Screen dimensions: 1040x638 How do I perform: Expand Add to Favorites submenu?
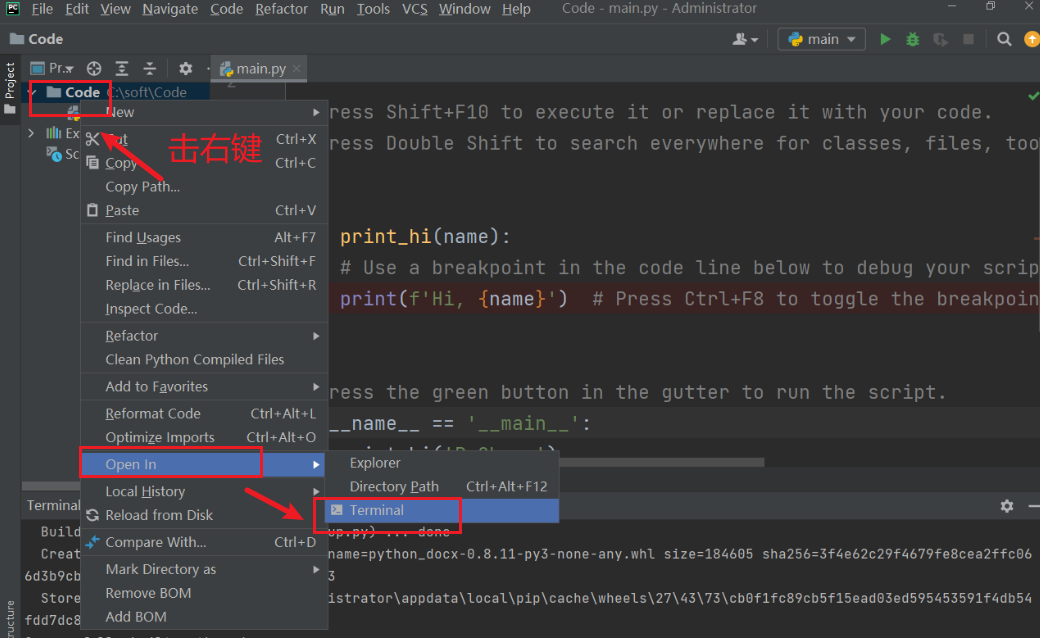(204, 386)
